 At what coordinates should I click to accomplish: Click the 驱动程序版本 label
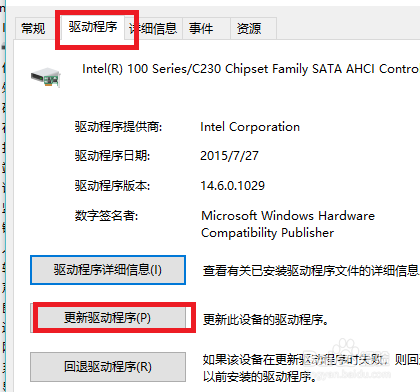pyautogui.click(x=112, y=186)
